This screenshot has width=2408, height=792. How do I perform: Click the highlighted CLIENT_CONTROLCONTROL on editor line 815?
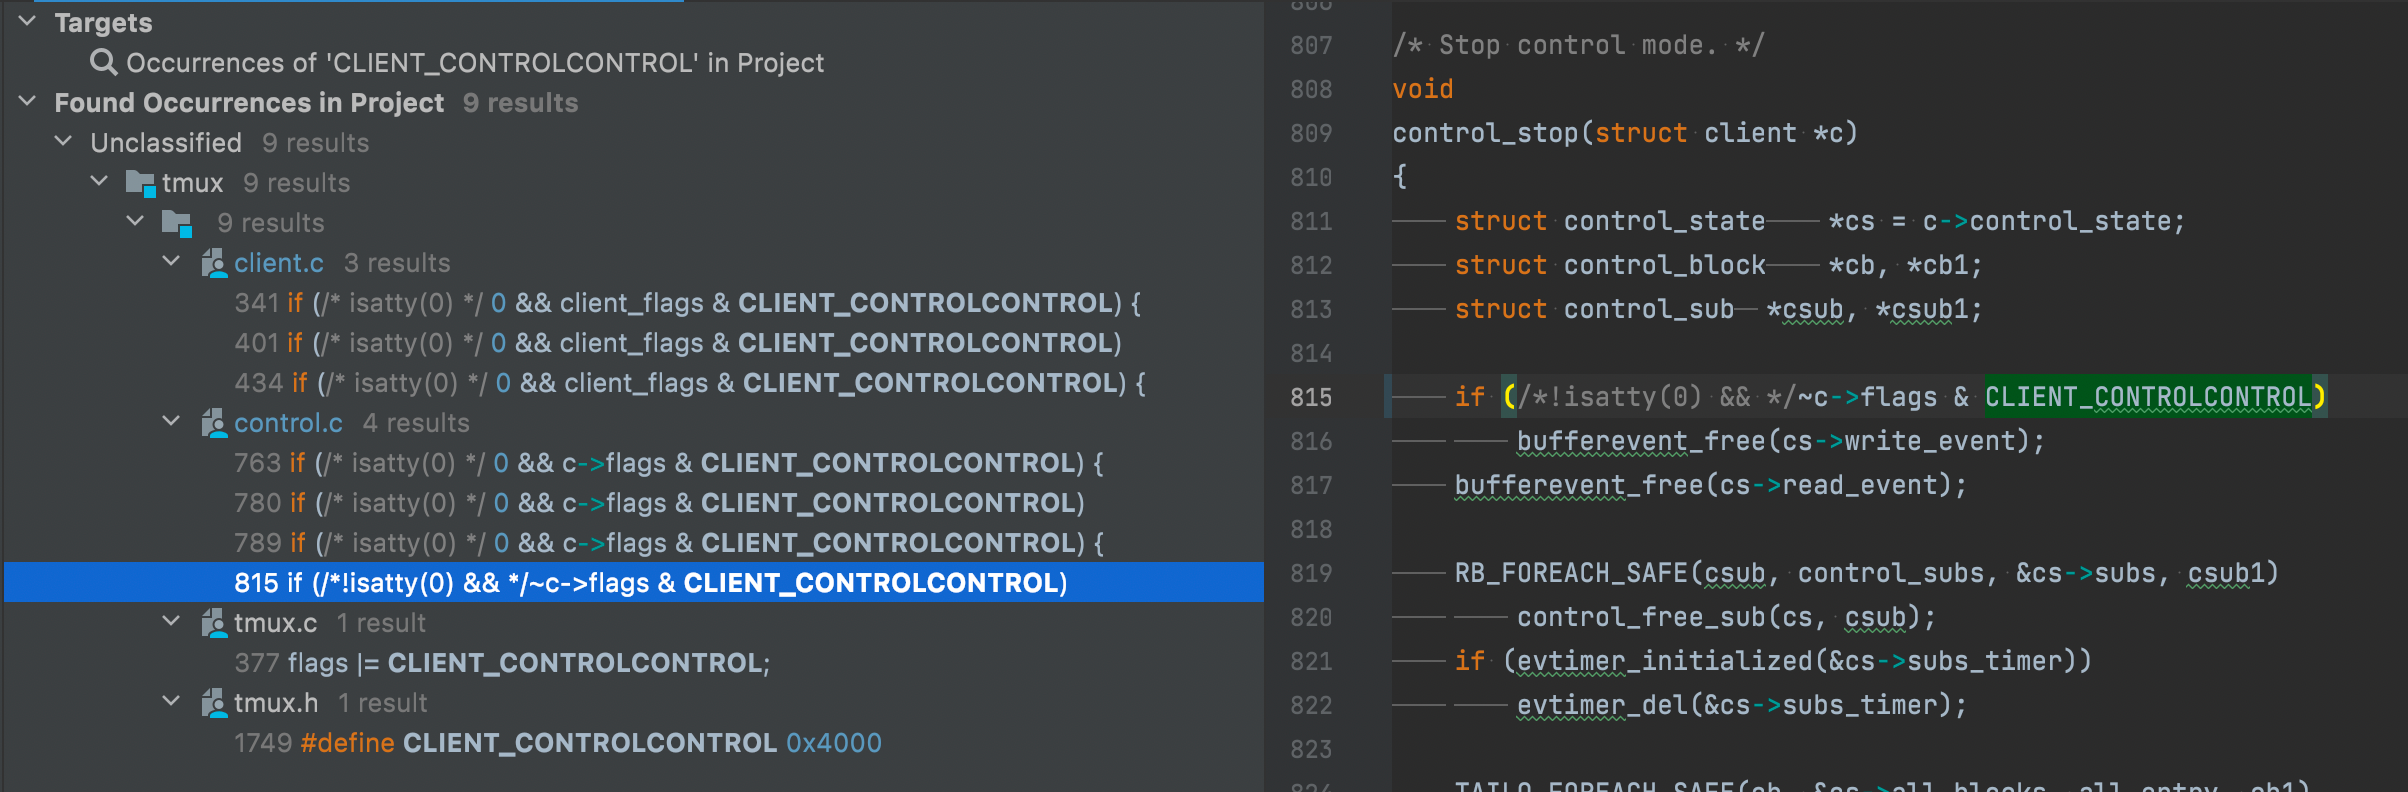click(x=2150, y=396)
